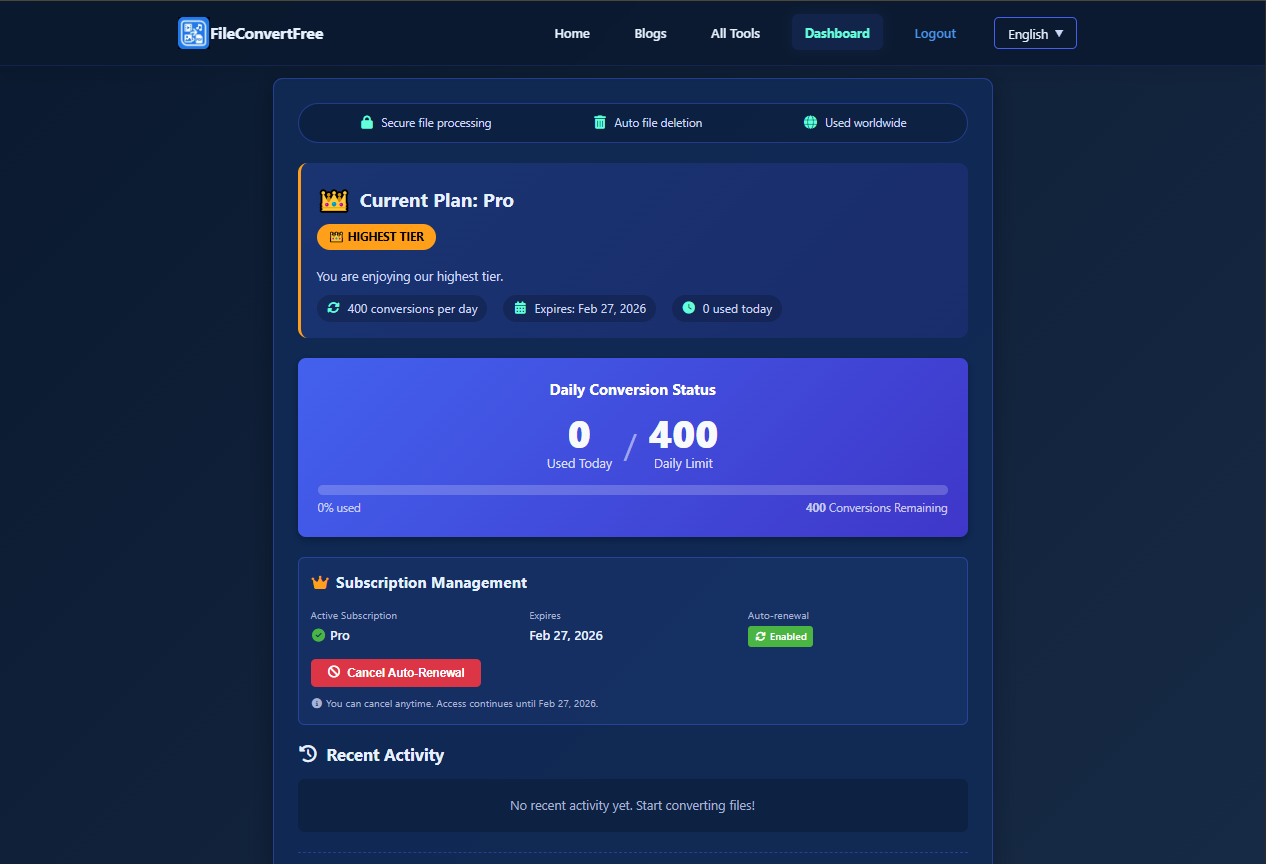Screen dimensions: 1266x864
Task: Click the globe icon next to Used worldwide
Action: pyautogui.click(x=809, y=122)
